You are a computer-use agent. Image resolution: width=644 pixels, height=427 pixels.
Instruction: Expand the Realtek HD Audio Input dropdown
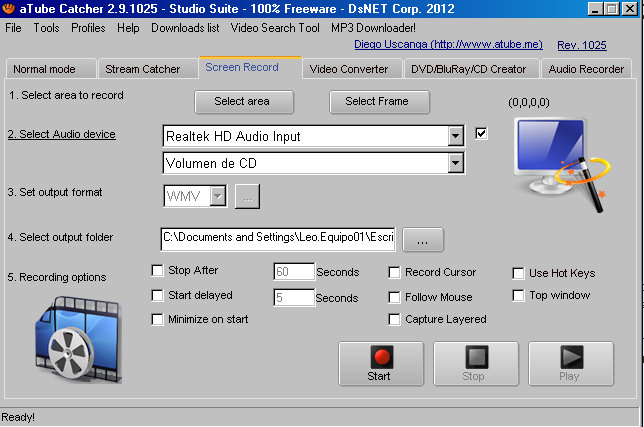point(456,136)
